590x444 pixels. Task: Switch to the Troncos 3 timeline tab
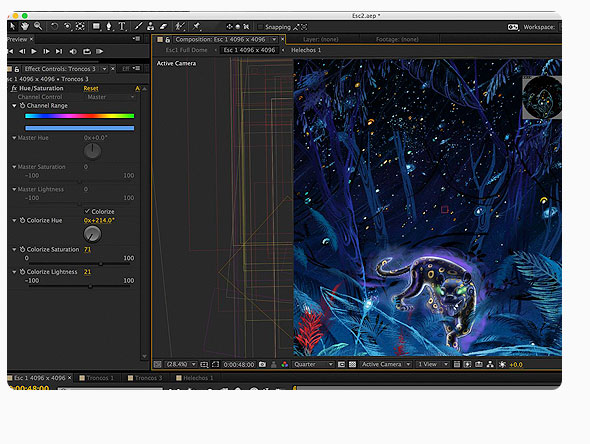coord(145,378)
